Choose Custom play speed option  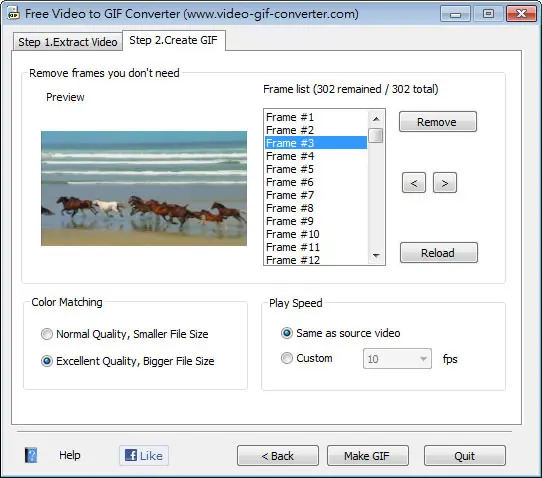click(x=287, y=358)
